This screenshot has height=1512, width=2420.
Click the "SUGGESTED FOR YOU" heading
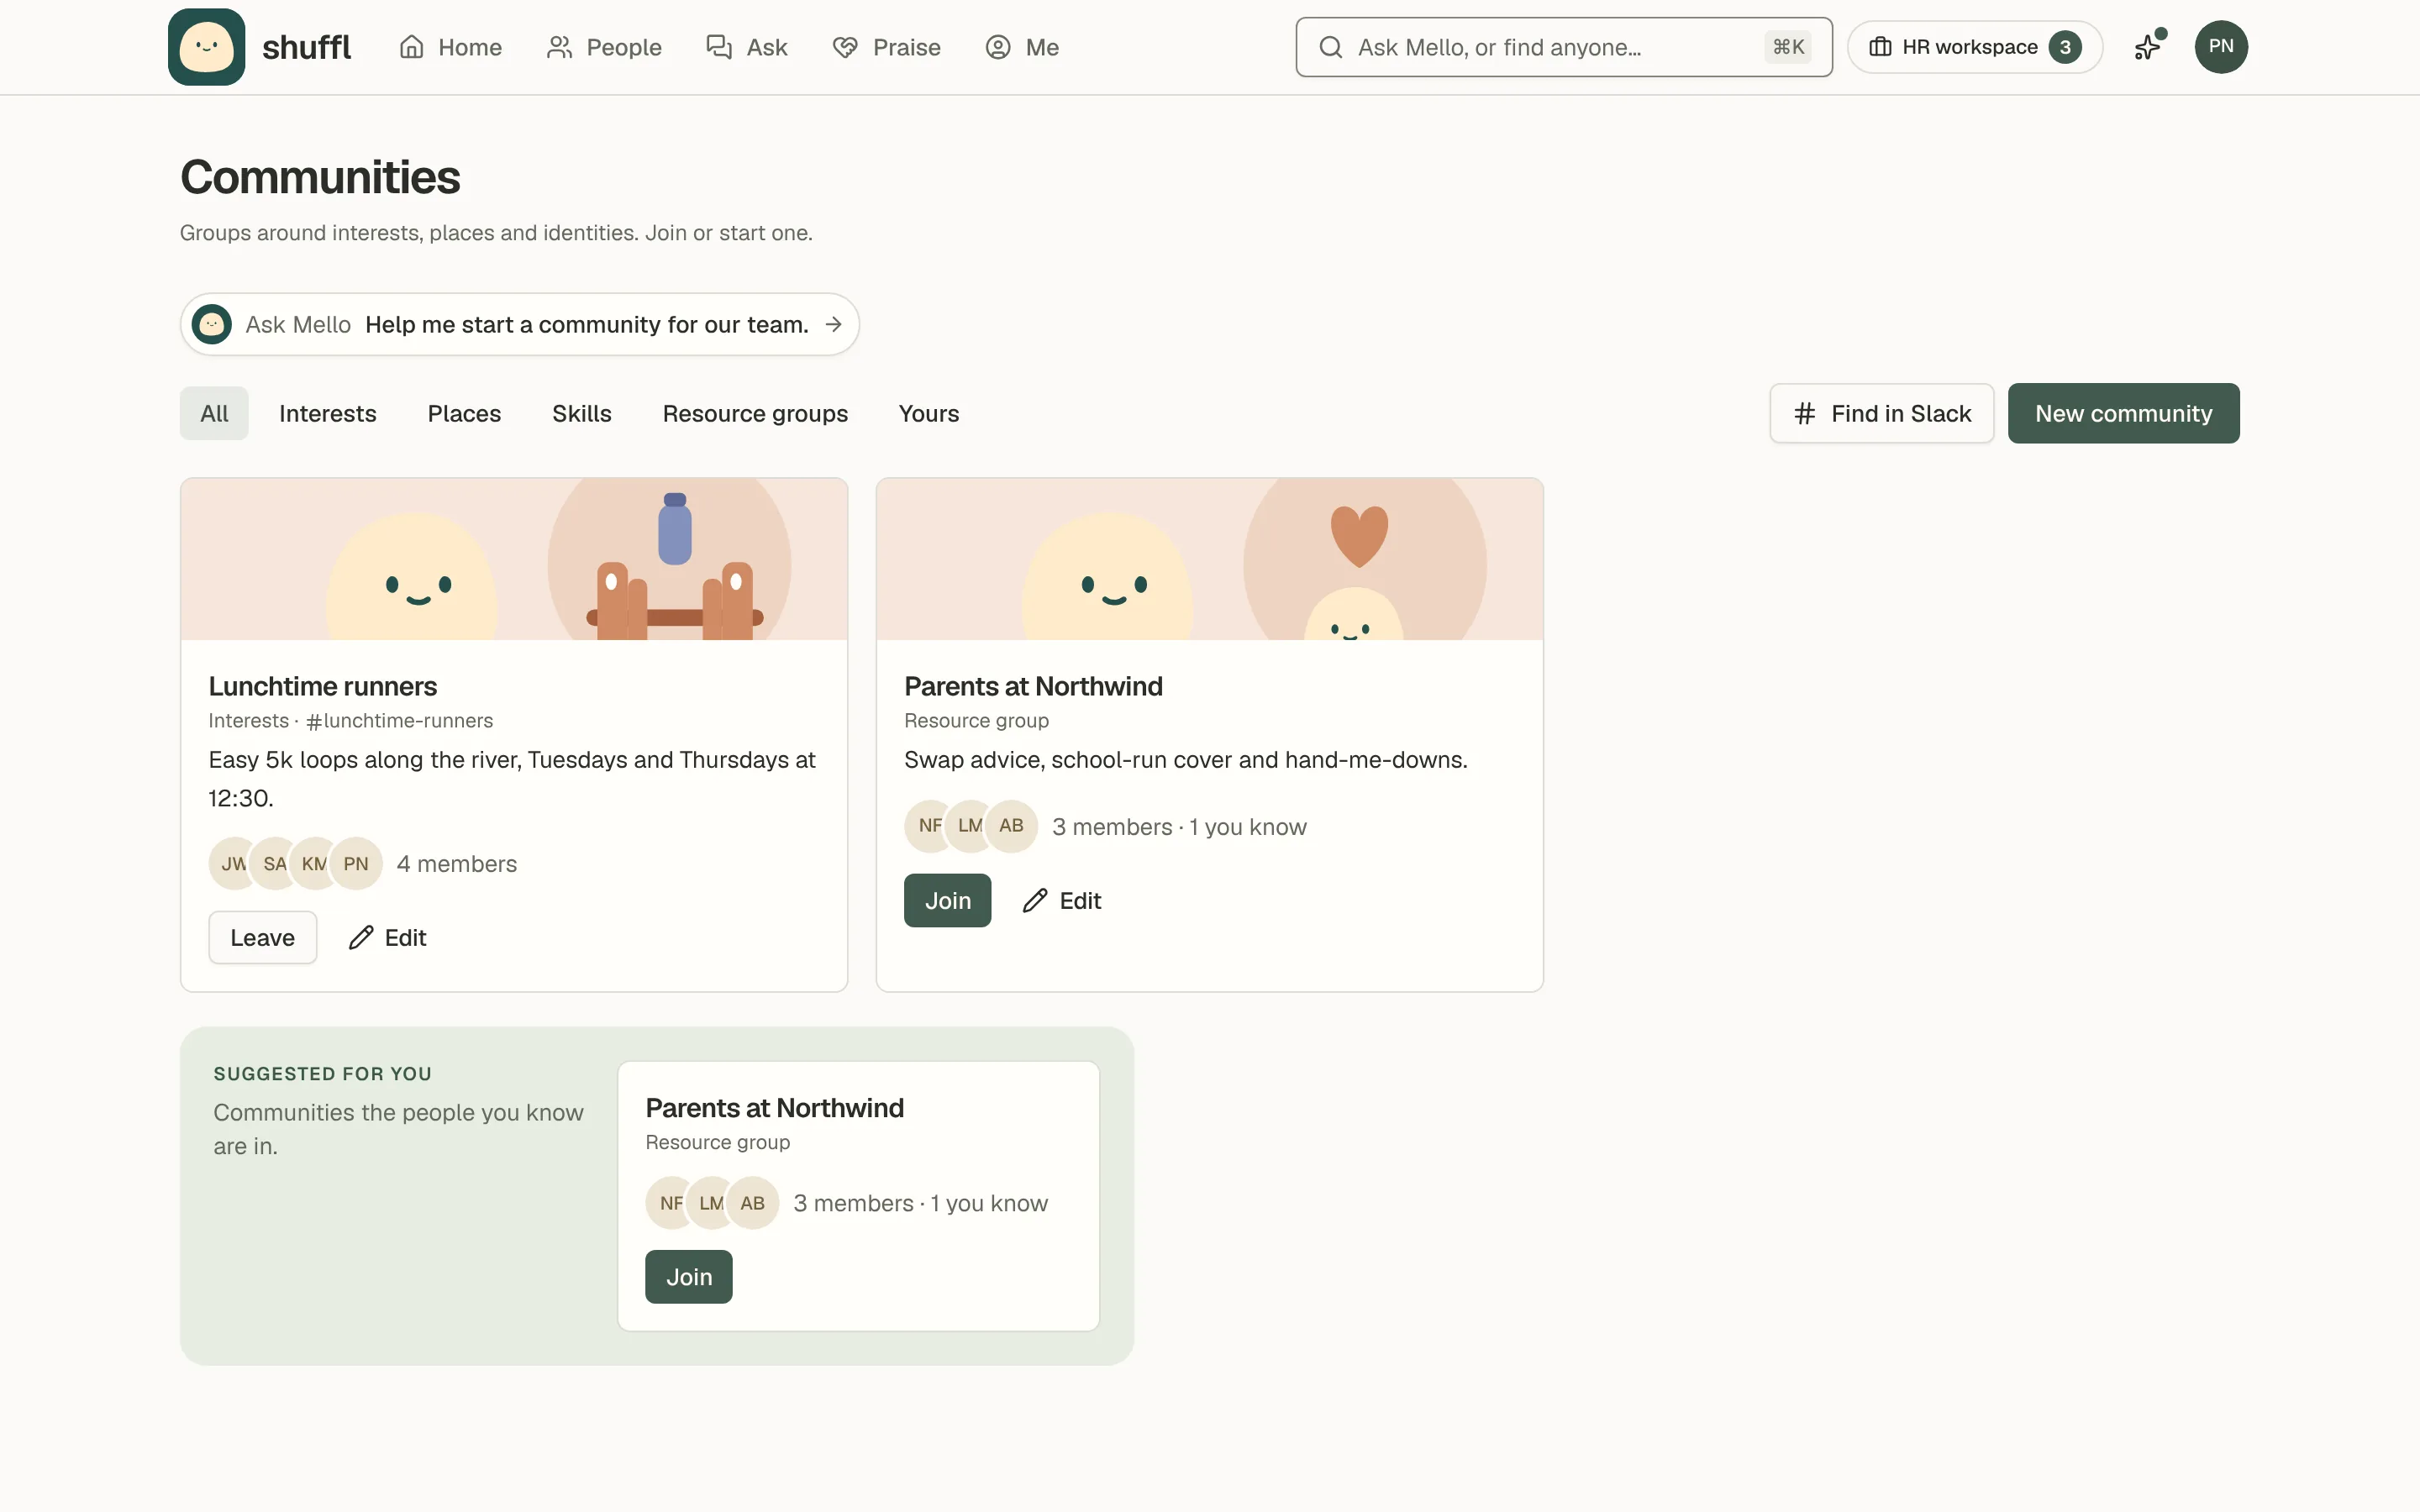(323, 1074)
